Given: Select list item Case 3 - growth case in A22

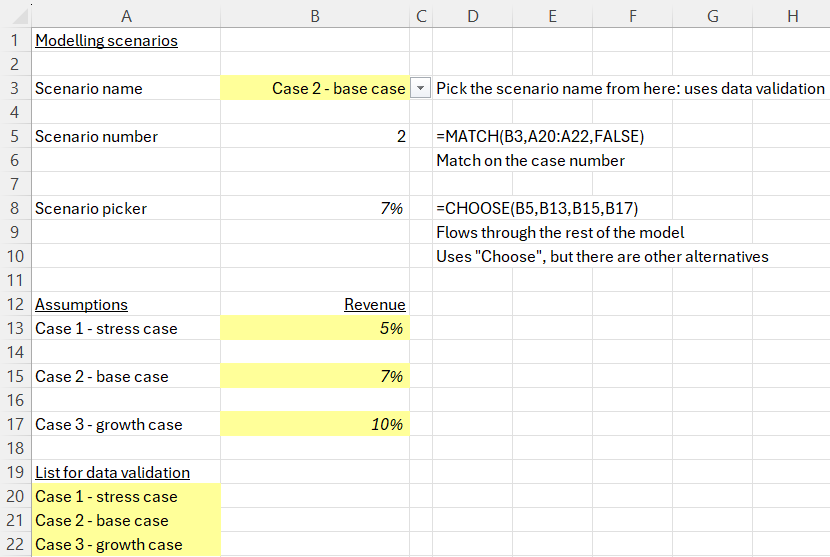Looking at the screenshot, I should coord(109,545).
